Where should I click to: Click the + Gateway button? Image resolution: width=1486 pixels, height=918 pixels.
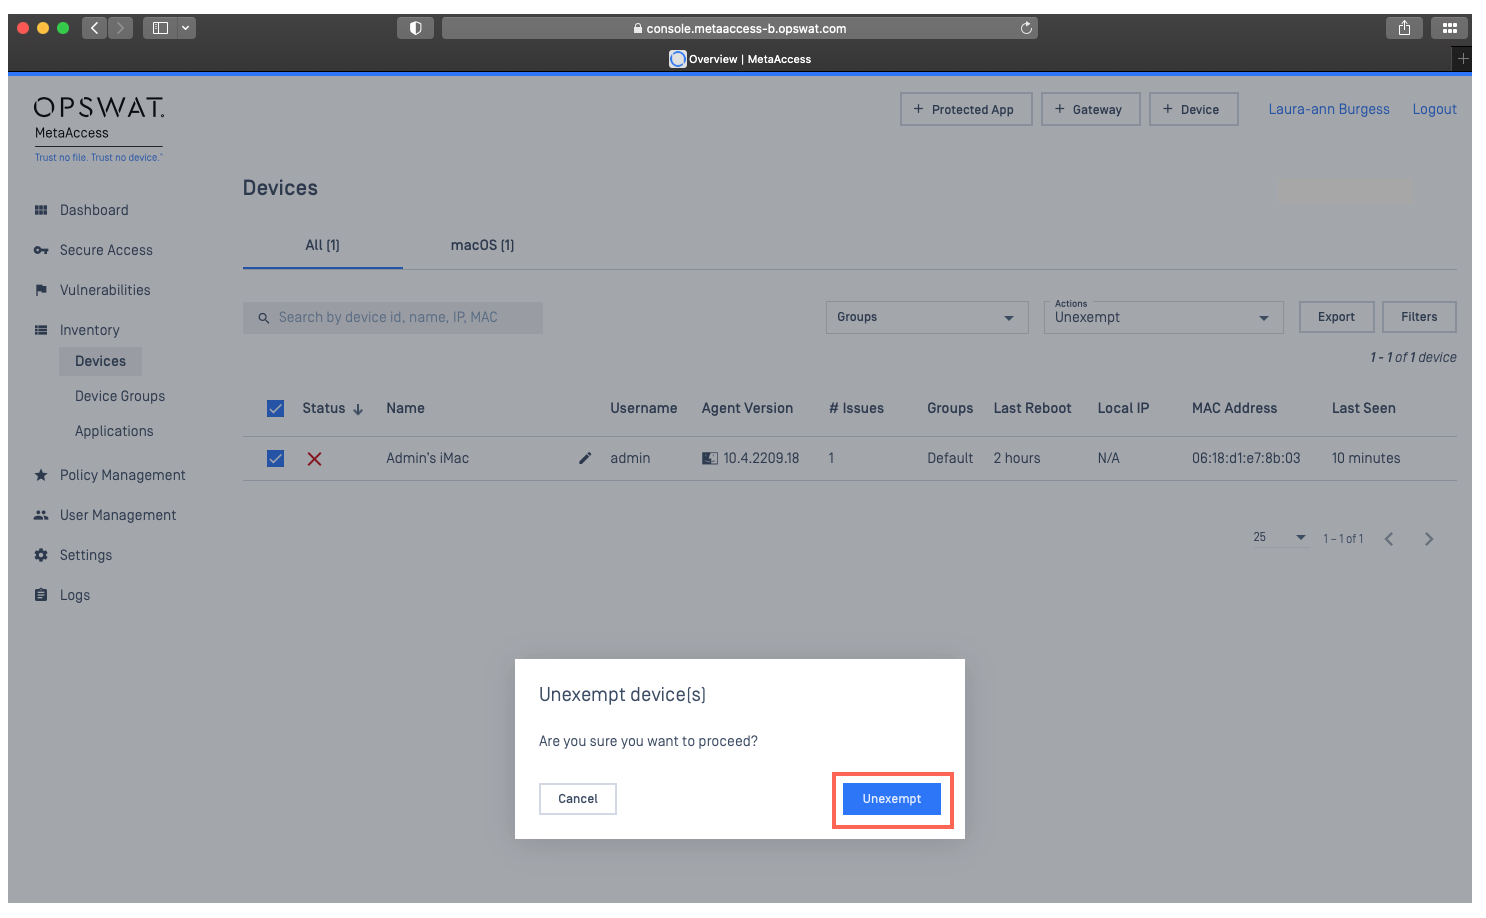[x=1091, y=109]
